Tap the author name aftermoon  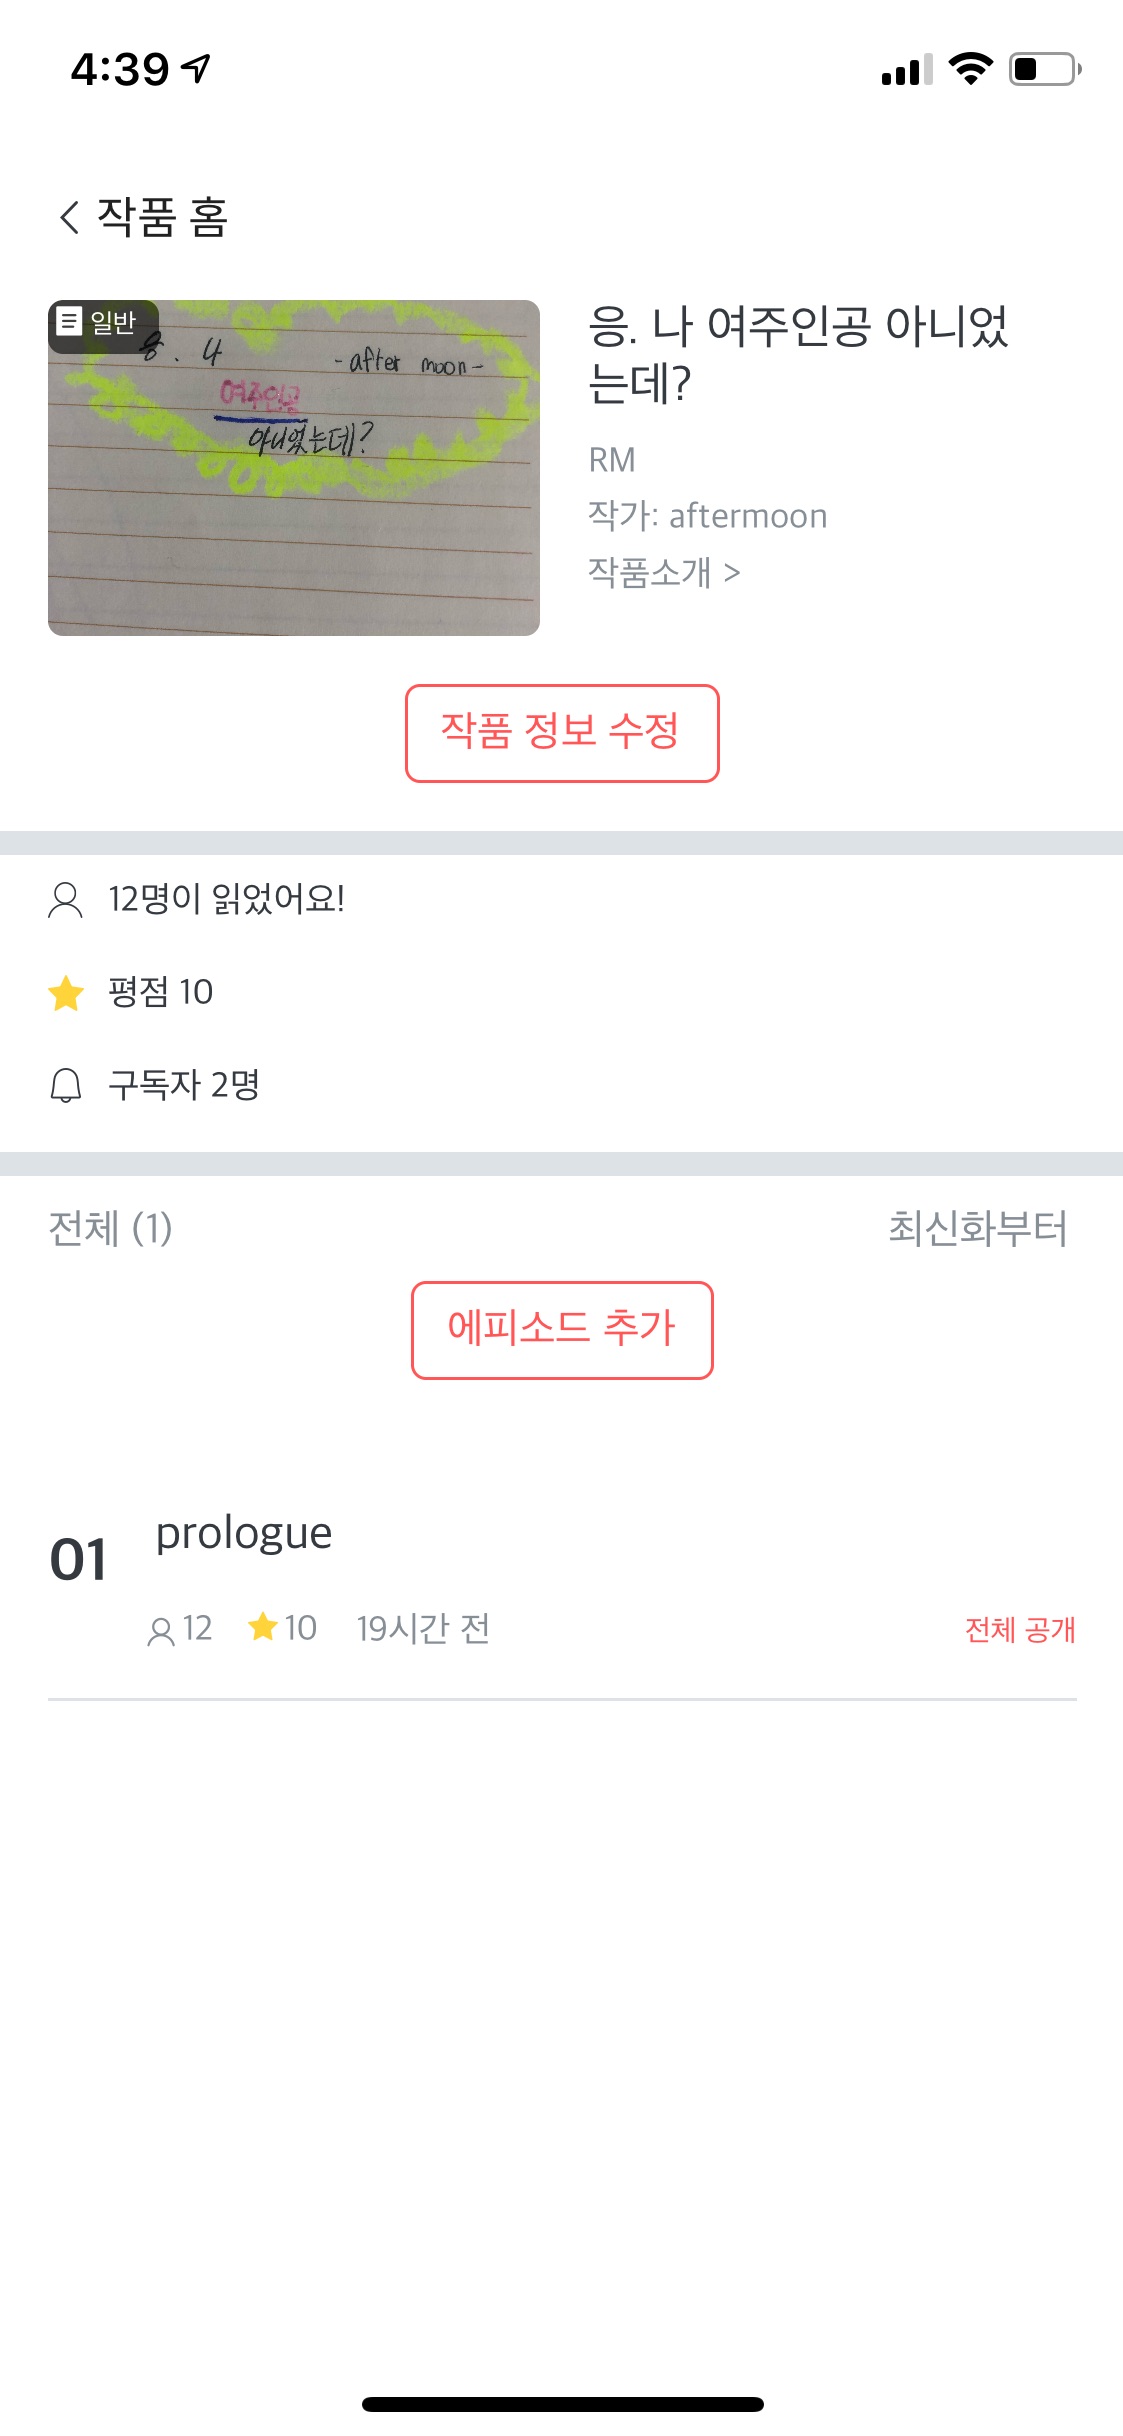click(747, 516)
